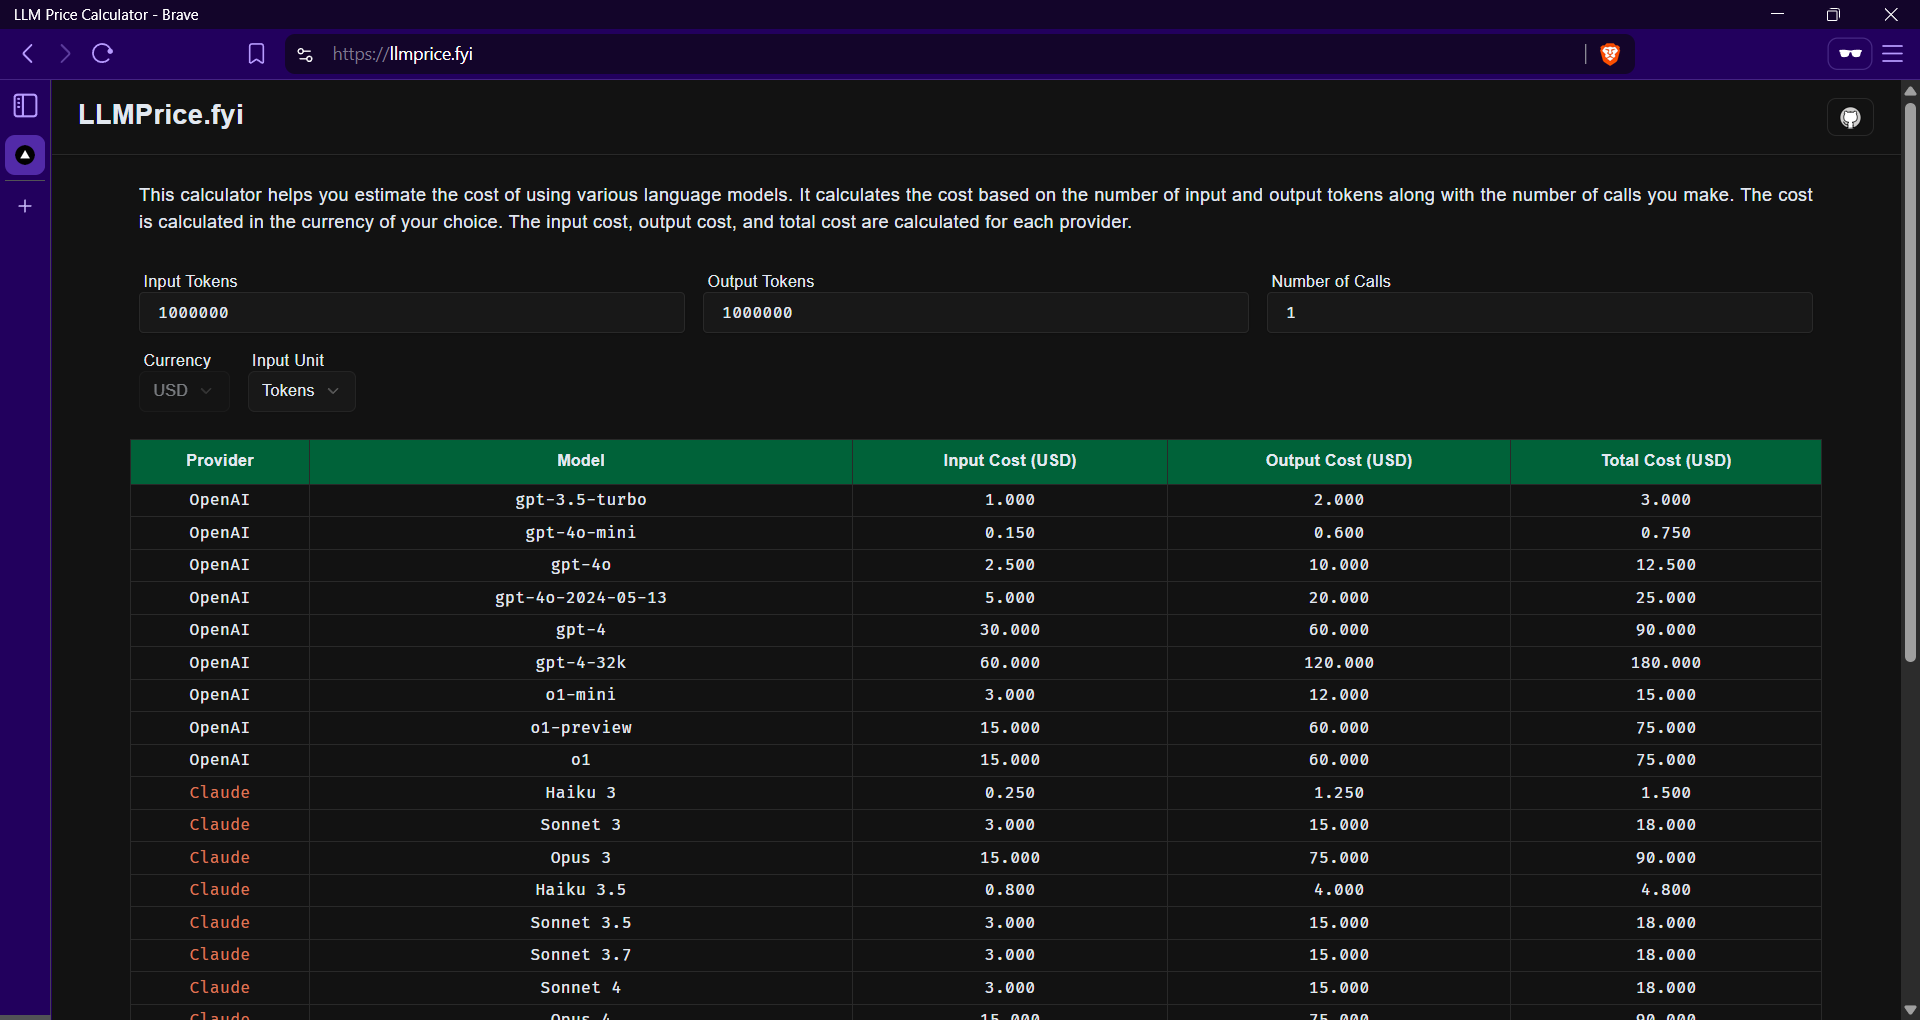Open a new tab with the plus icon
The image size is (1920, 1020).
pos(25,206)
